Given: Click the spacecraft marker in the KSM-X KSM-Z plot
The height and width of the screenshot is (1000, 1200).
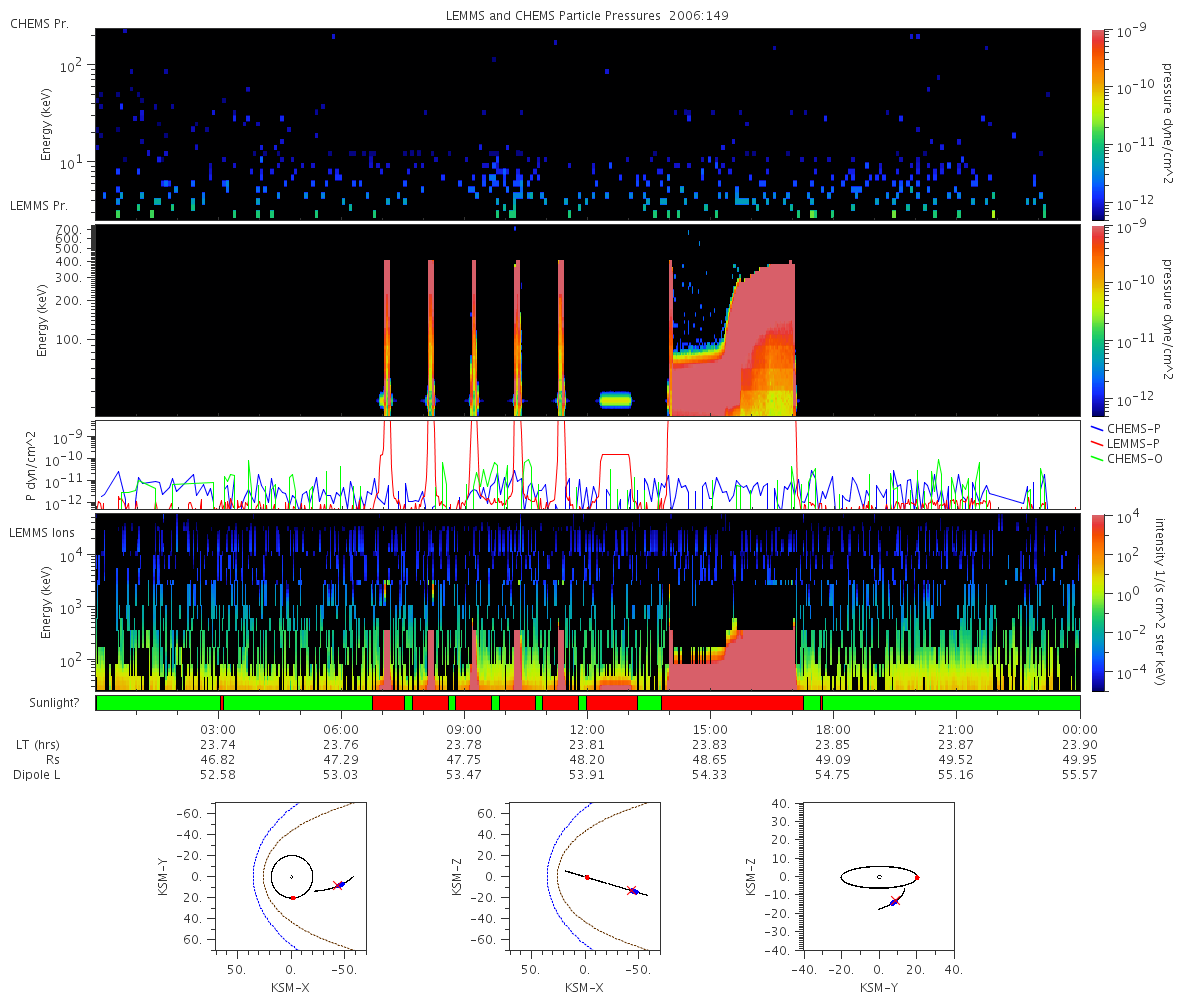Looking at the screenshot, I should tap(633, 890).
